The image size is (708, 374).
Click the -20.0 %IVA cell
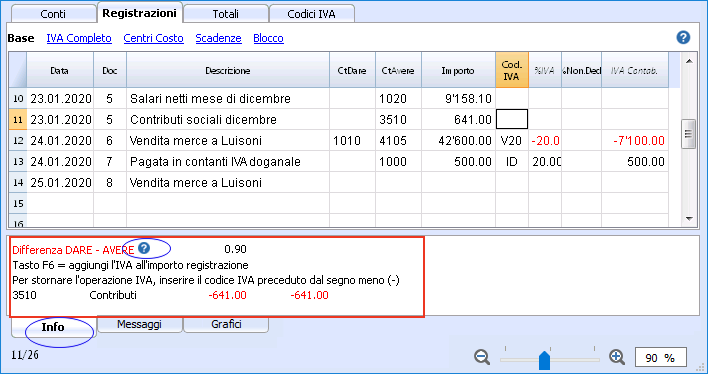pos(545,140)
